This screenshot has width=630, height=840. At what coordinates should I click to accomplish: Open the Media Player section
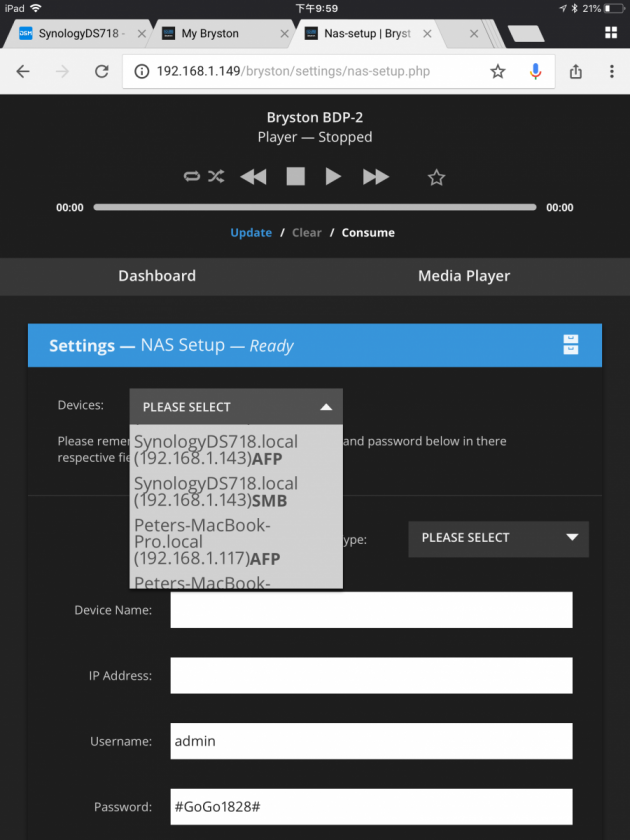click(x=464, y=276)
